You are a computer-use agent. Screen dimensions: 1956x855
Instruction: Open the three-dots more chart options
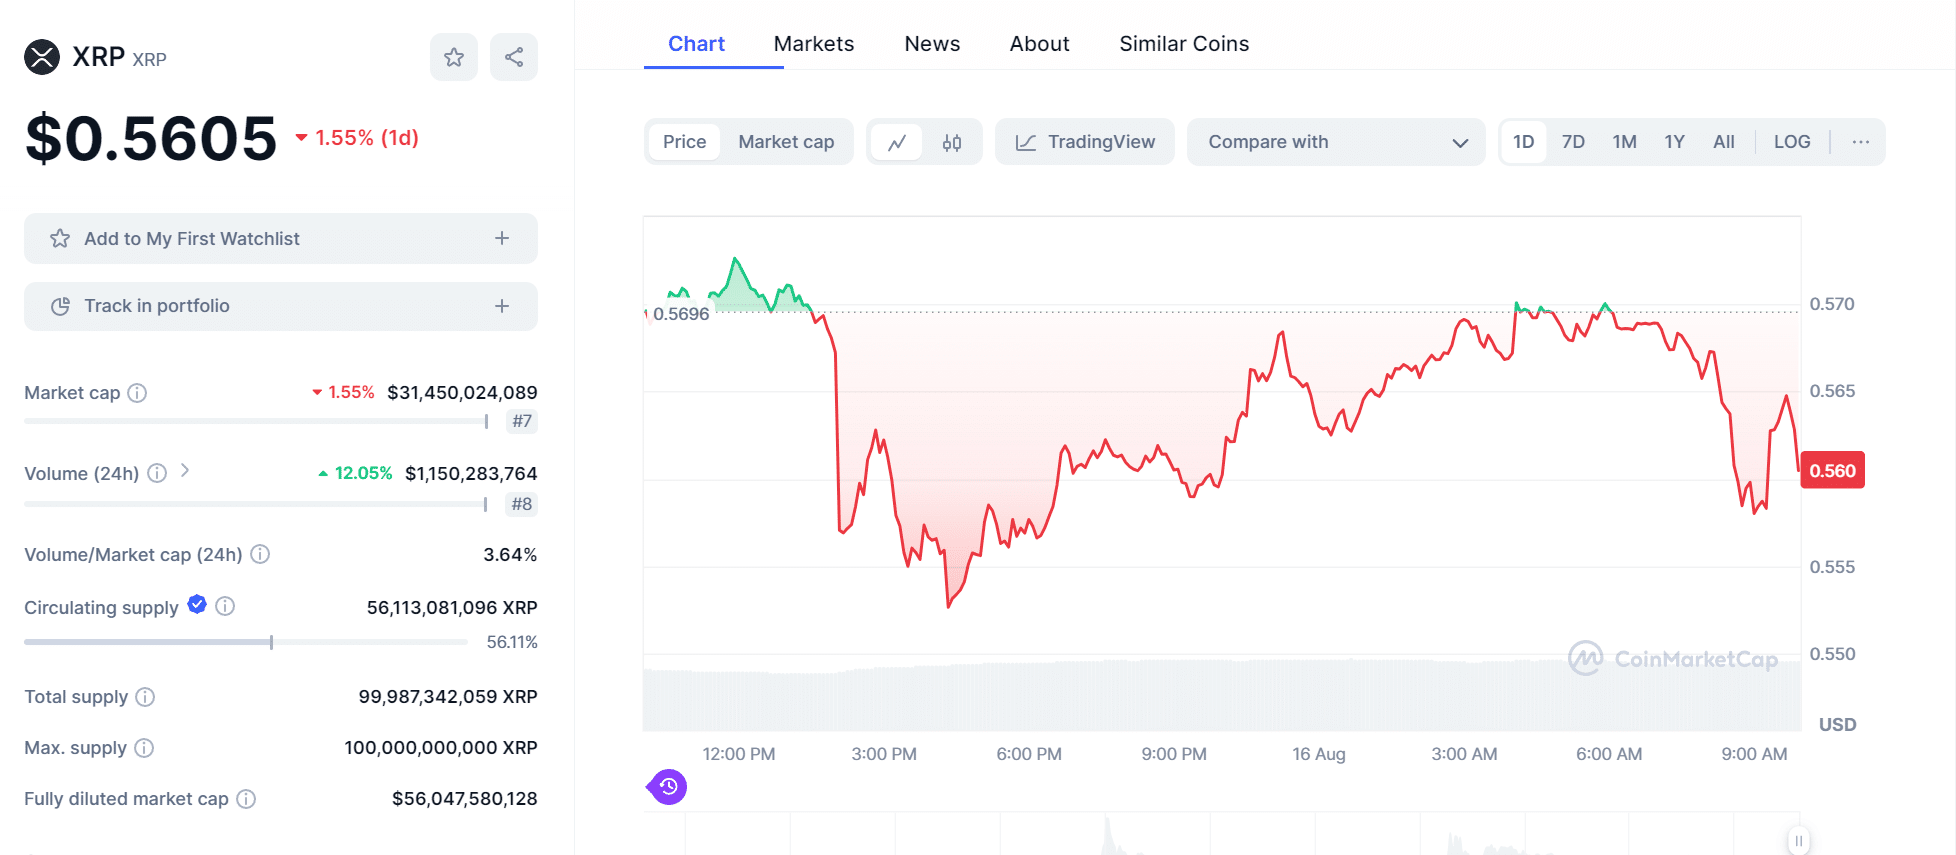(1860, 142)
